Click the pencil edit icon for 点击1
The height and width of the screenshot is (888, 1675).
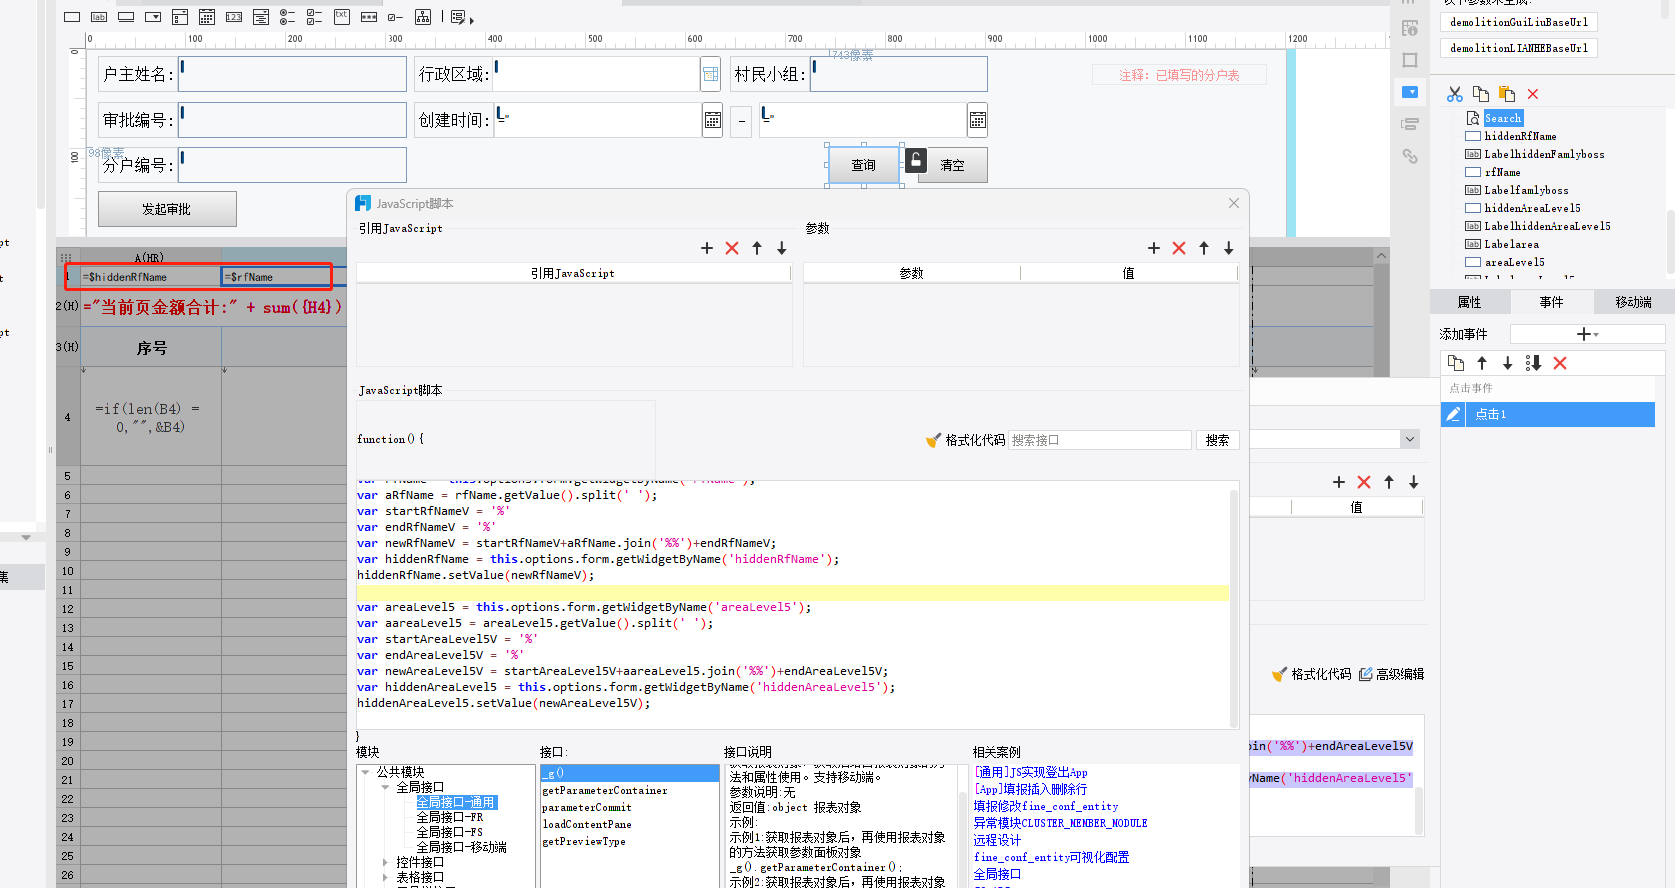[1454, 414]
